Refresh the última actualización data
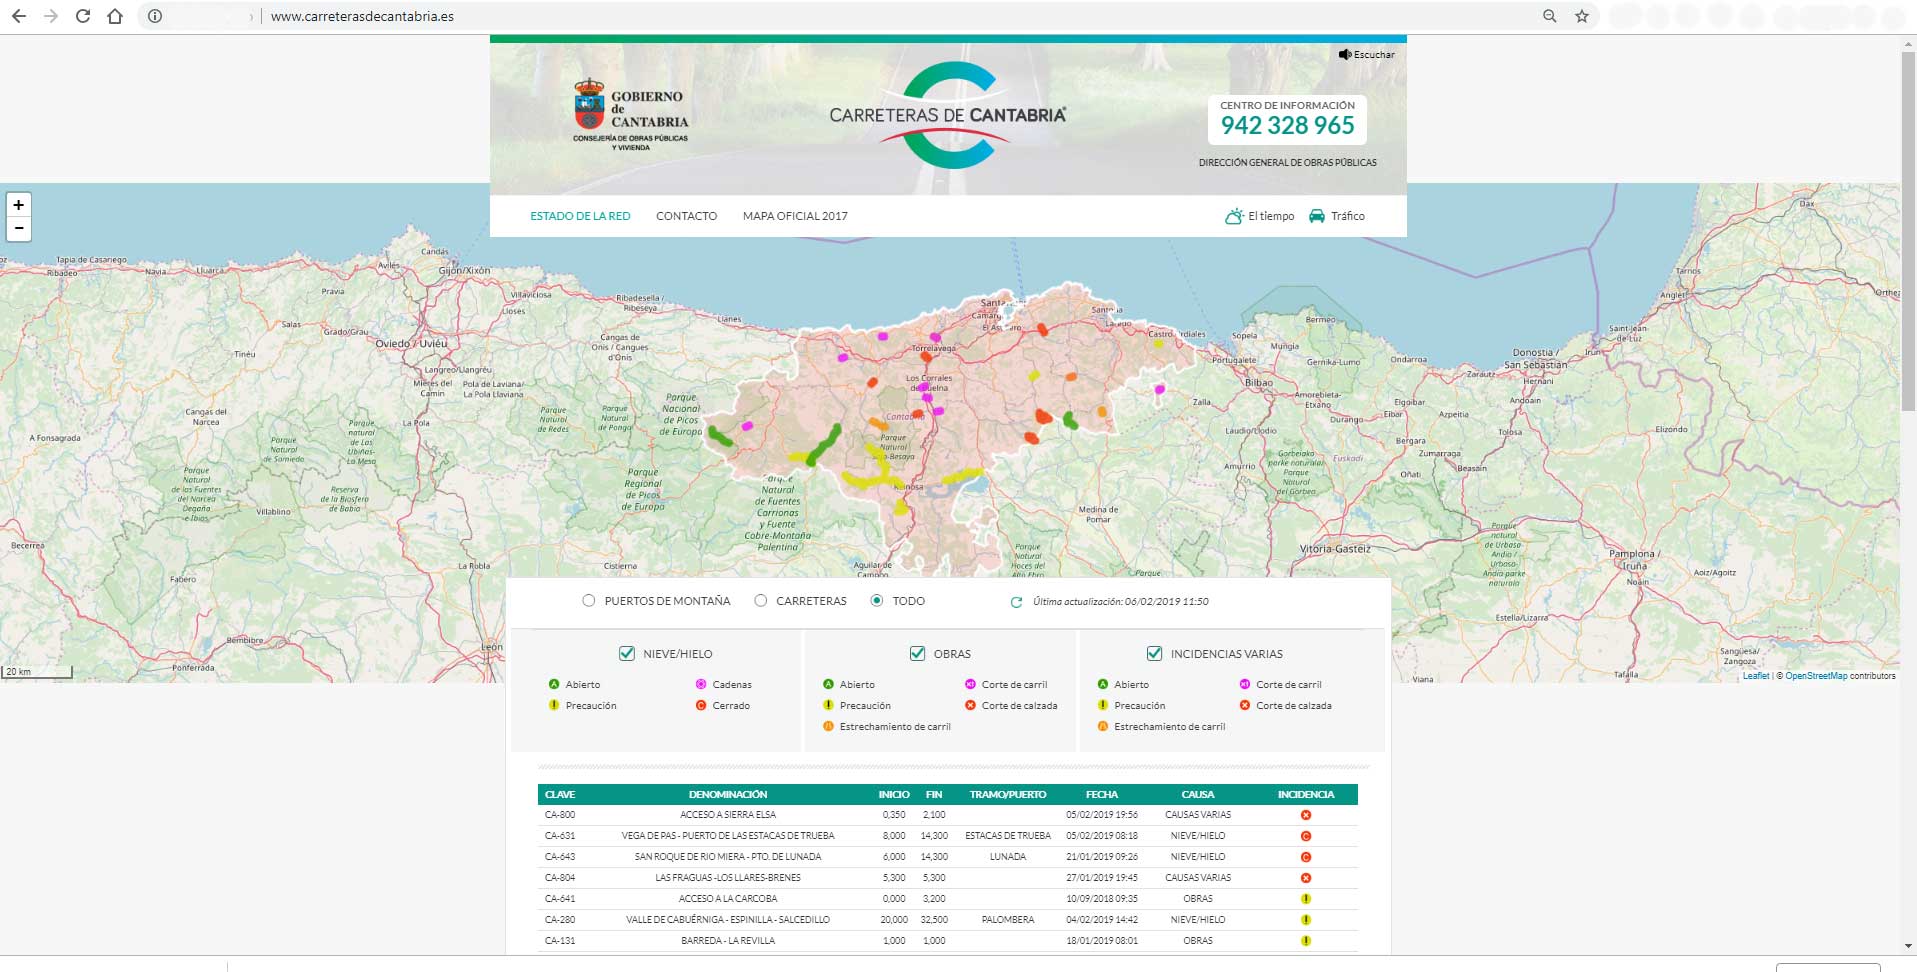Image resolution: width=1917 pixels, height=972 pixels. (x=1016, y=602)
